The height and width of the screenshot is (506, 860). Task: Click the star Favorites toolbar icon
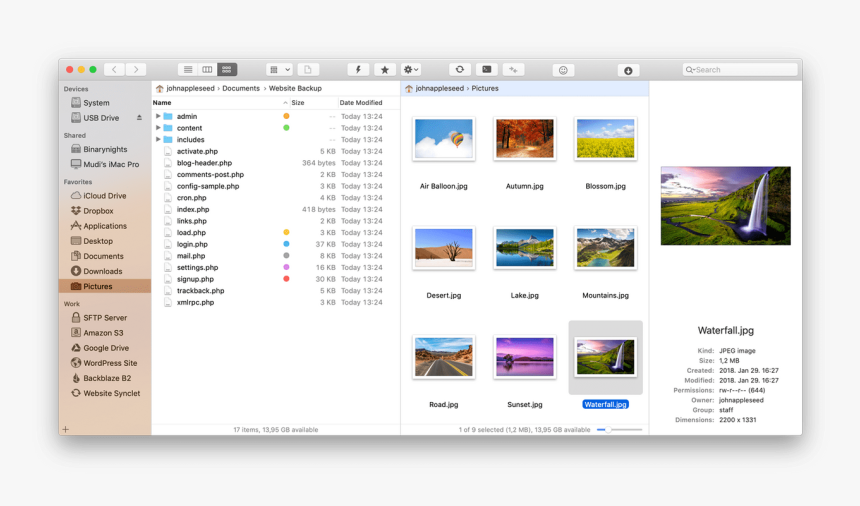click(x=385, y=70)
